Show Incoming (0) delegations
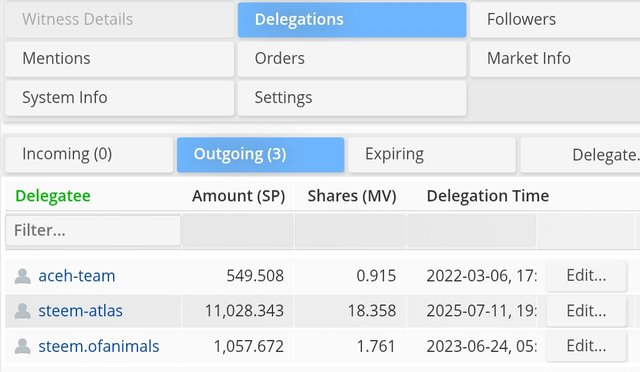Viewport: 640px width, 372px height. 89,154
